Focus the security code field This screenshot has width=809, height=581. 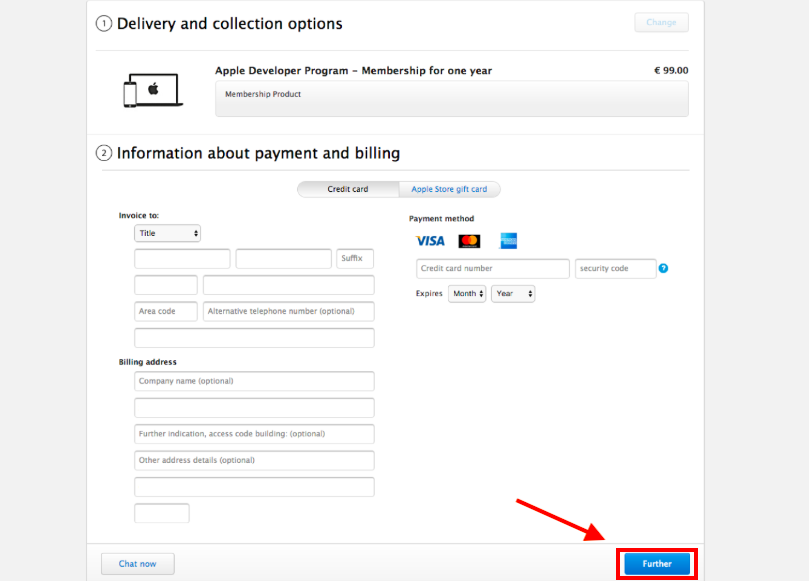[616, 269]
